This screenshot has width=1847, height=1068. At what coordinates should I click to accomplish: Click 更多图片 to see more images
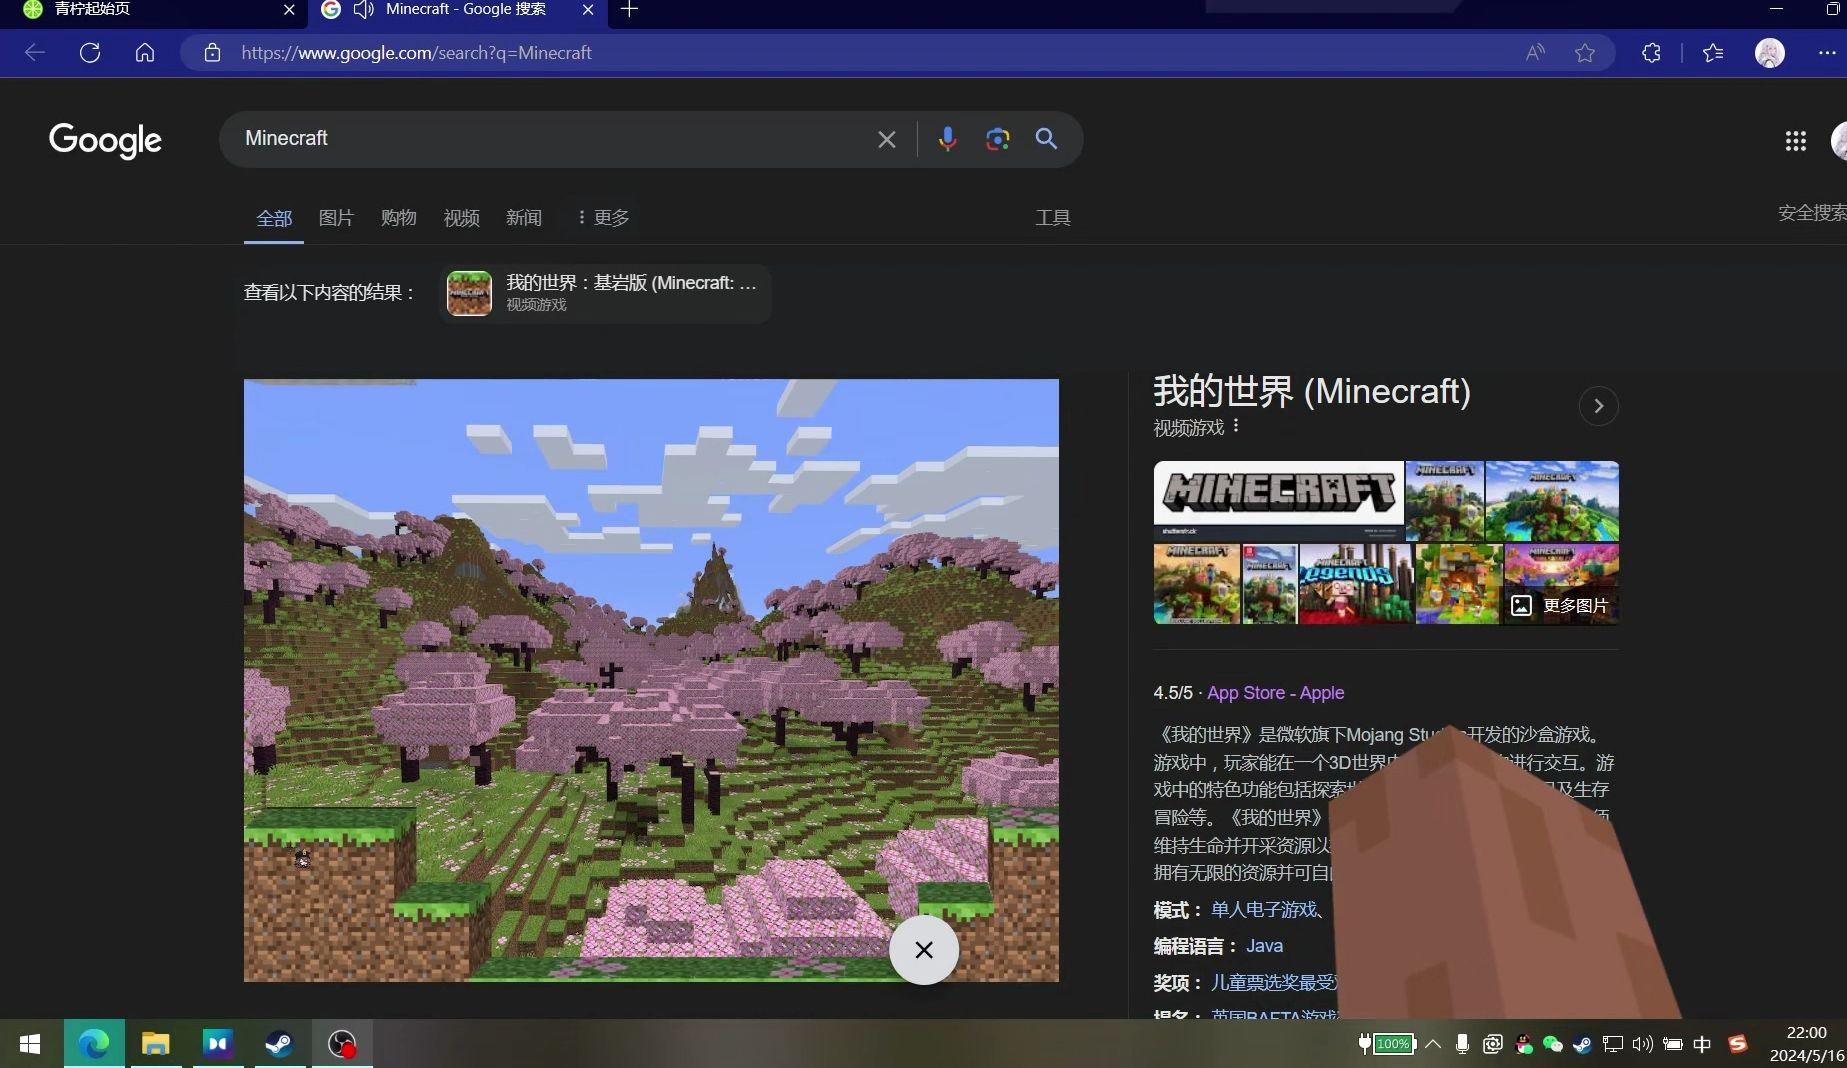(x=1561, y=605)
